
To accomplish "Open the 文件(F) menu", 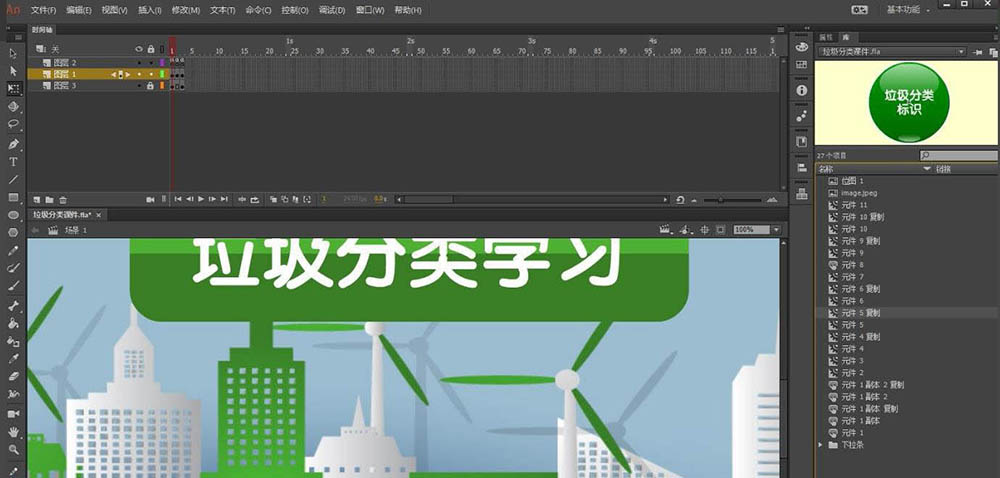I will pos(43,10).
